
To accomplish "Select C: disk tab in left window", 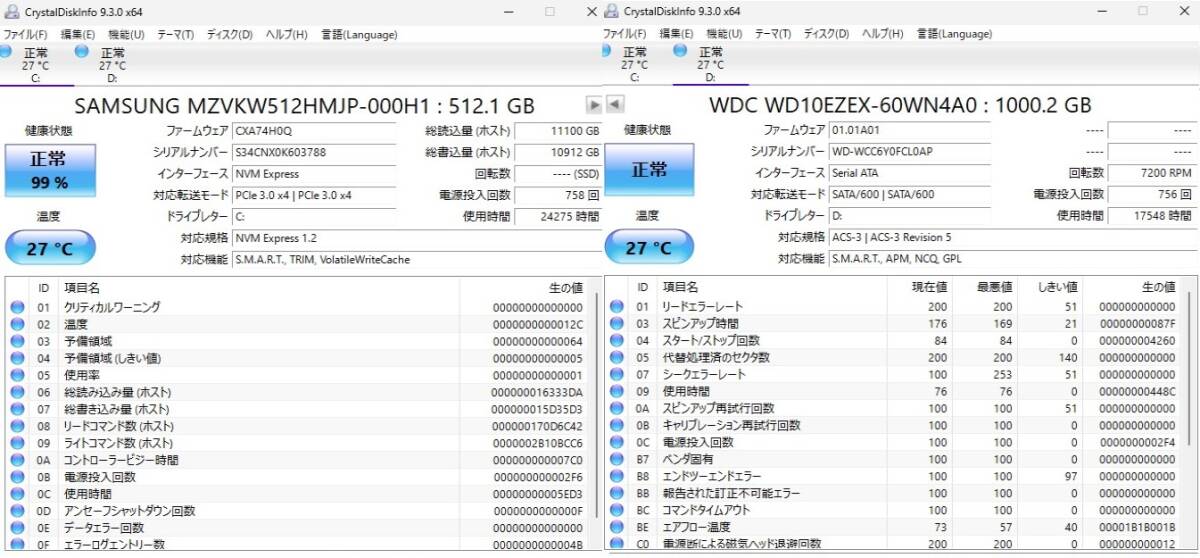I will point(34,64).
